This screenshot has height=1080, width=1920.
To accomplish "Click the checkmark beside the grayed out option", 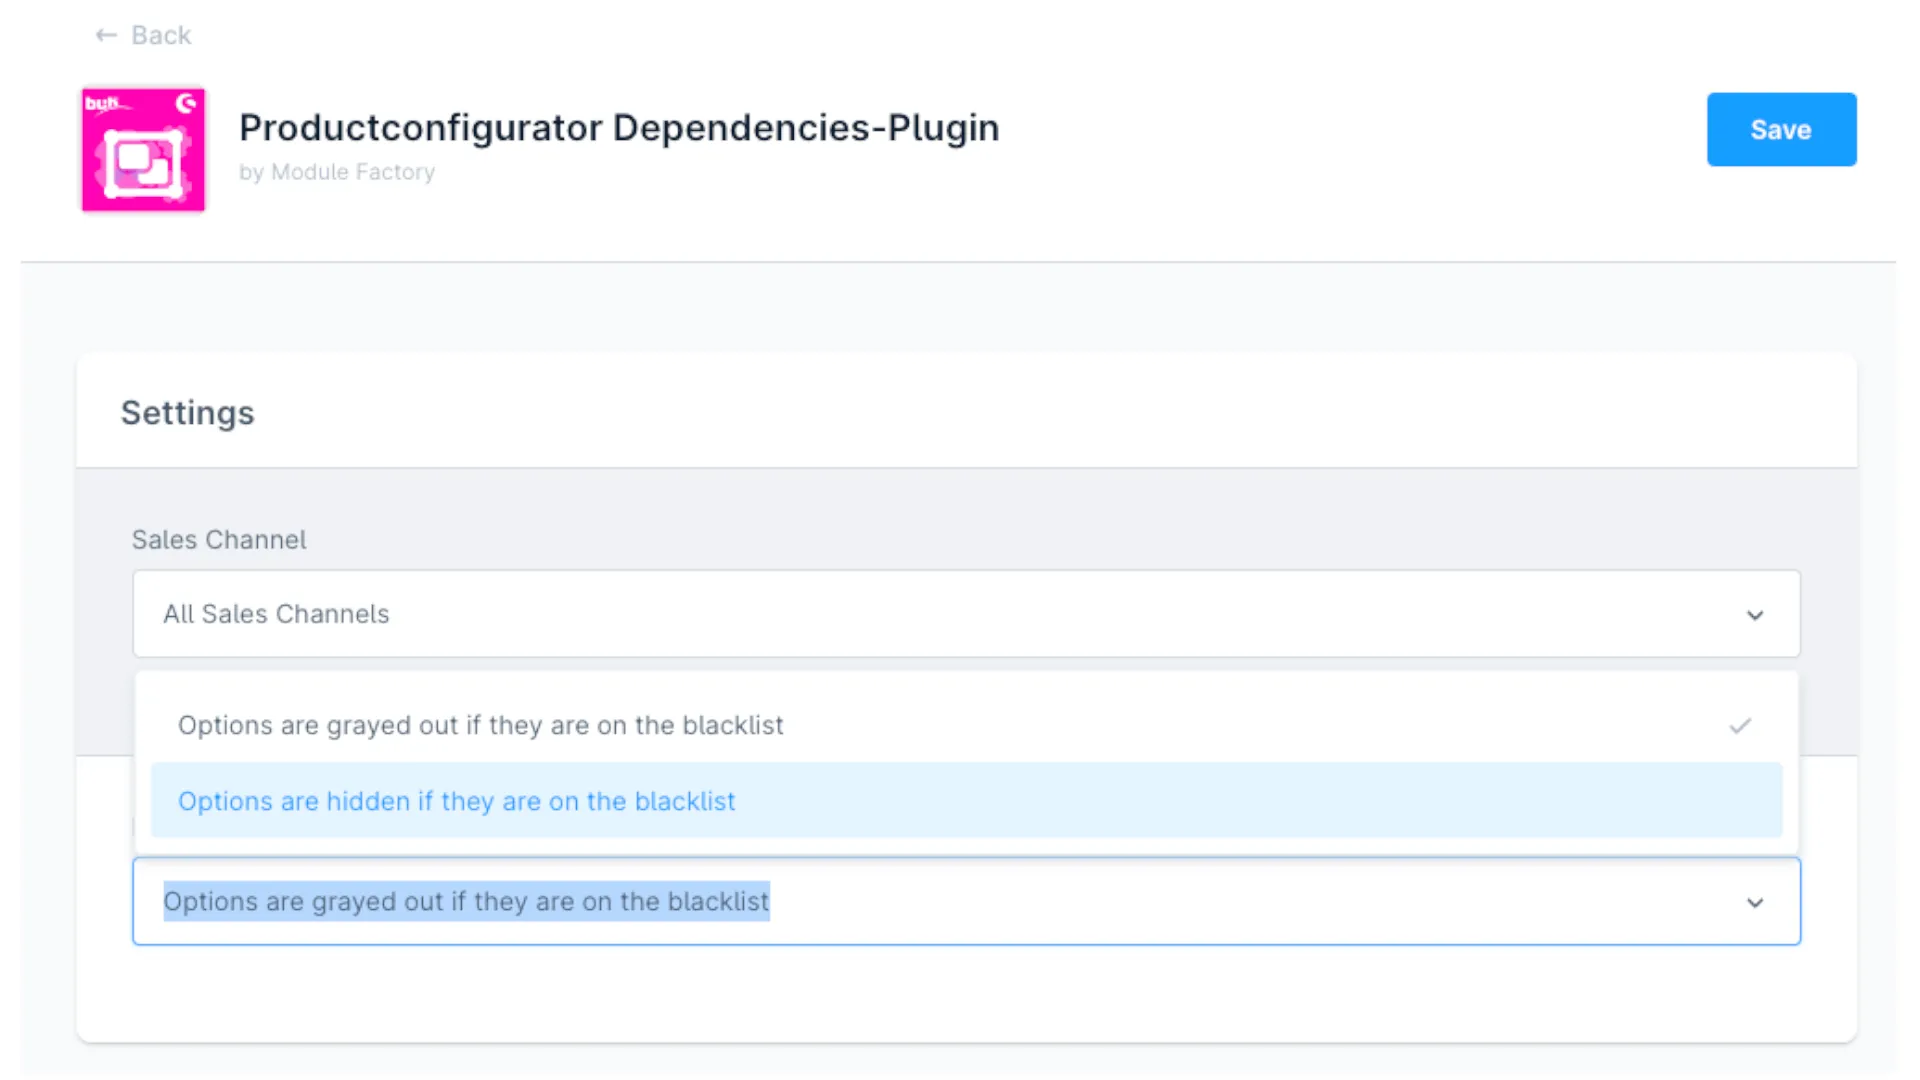I will [1740, 726].
